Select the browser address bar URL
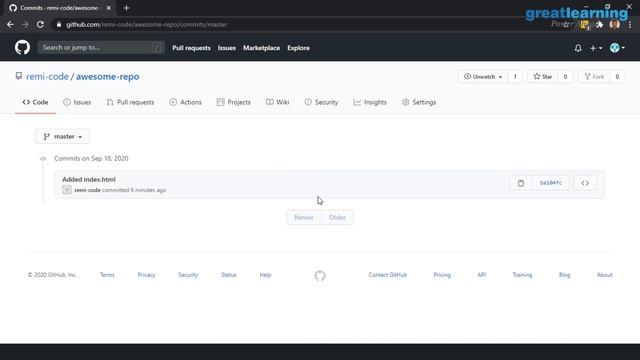The image size is (640, 360). coord(147,24)
